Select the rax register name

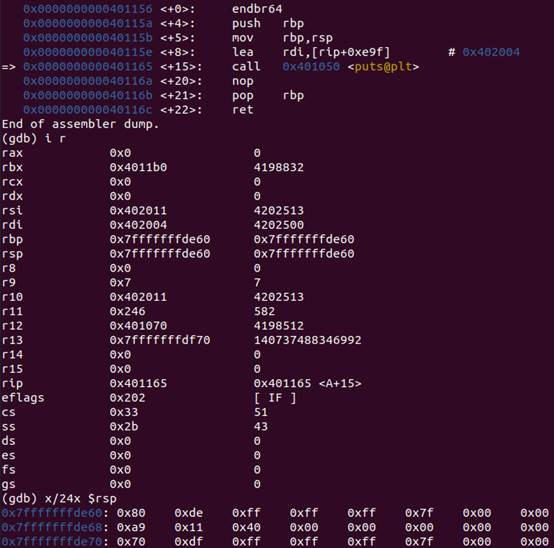tap(12, 153)
